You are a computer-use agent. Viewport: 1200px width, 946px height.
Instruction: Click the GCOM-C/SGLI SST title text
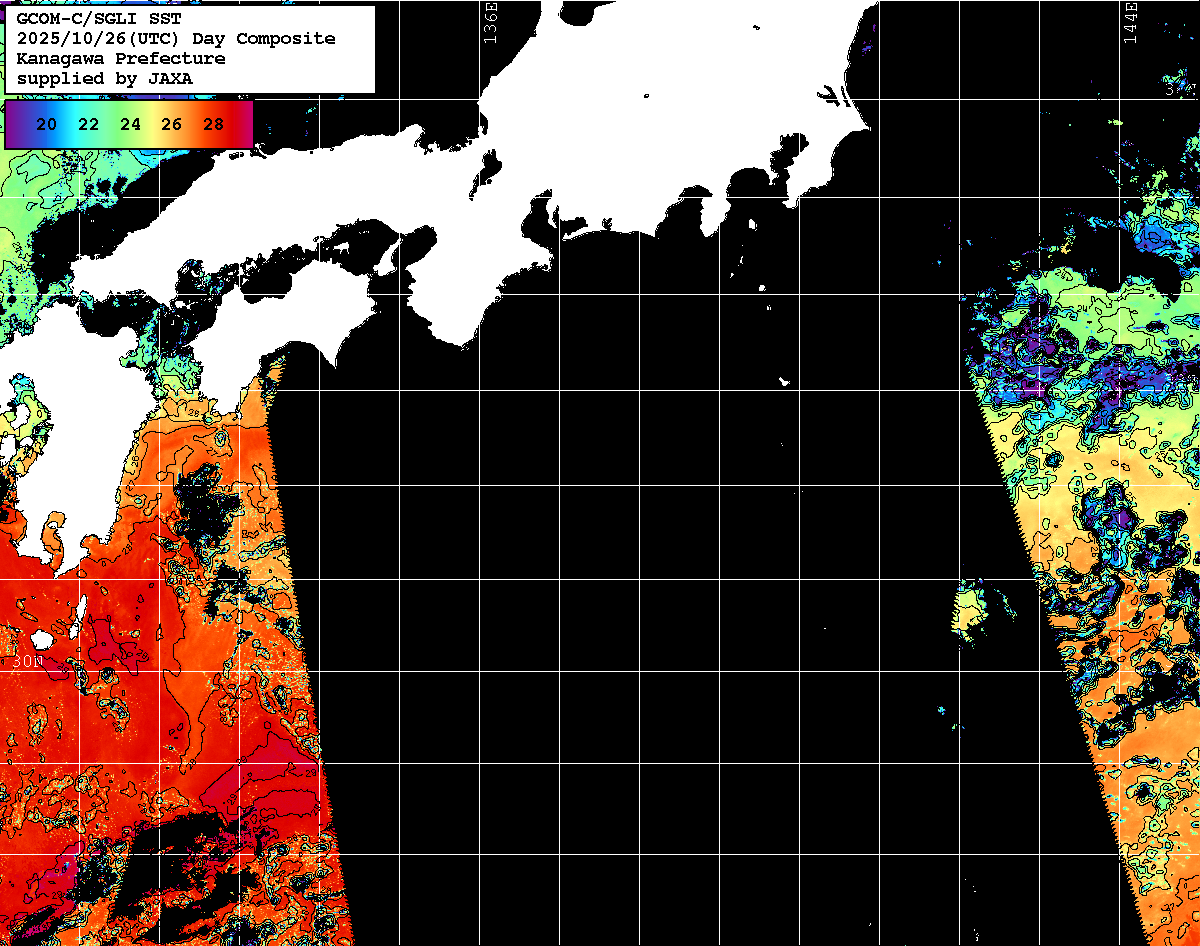pos(99,18)
